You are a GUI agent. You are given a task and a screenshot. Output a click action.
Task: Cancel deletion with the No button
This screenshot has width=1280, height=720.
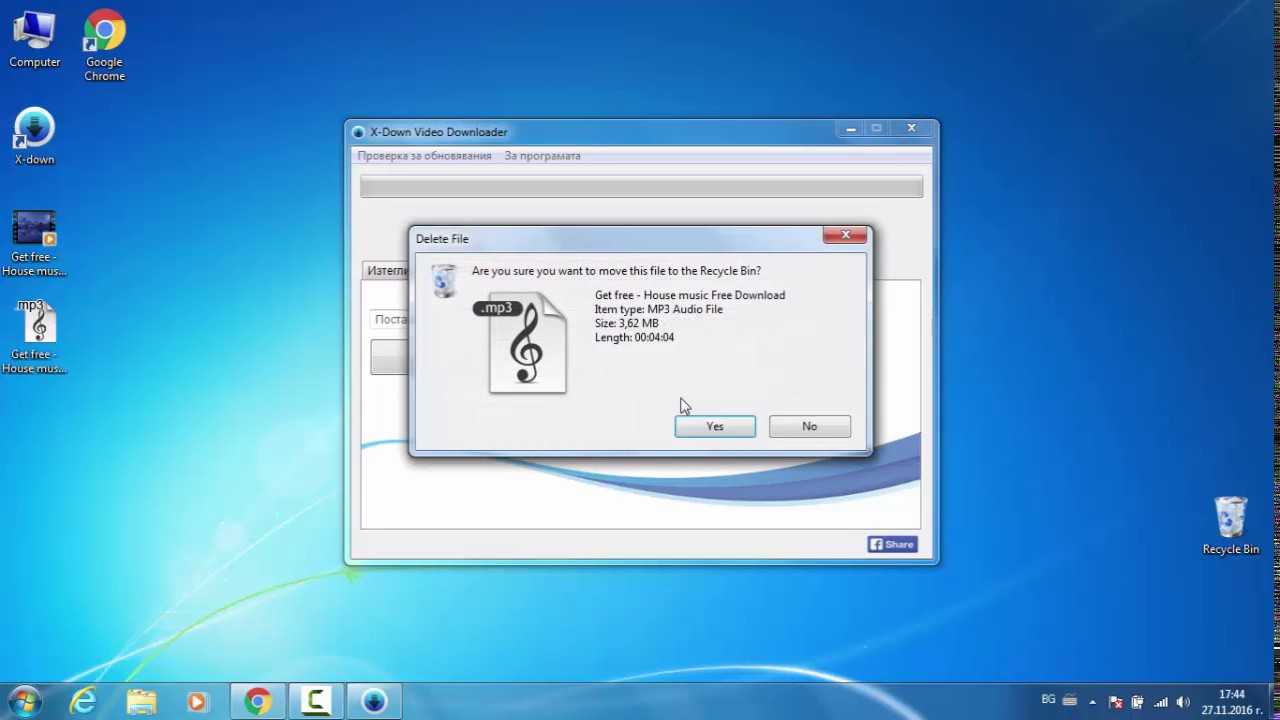tap(810, 426)
